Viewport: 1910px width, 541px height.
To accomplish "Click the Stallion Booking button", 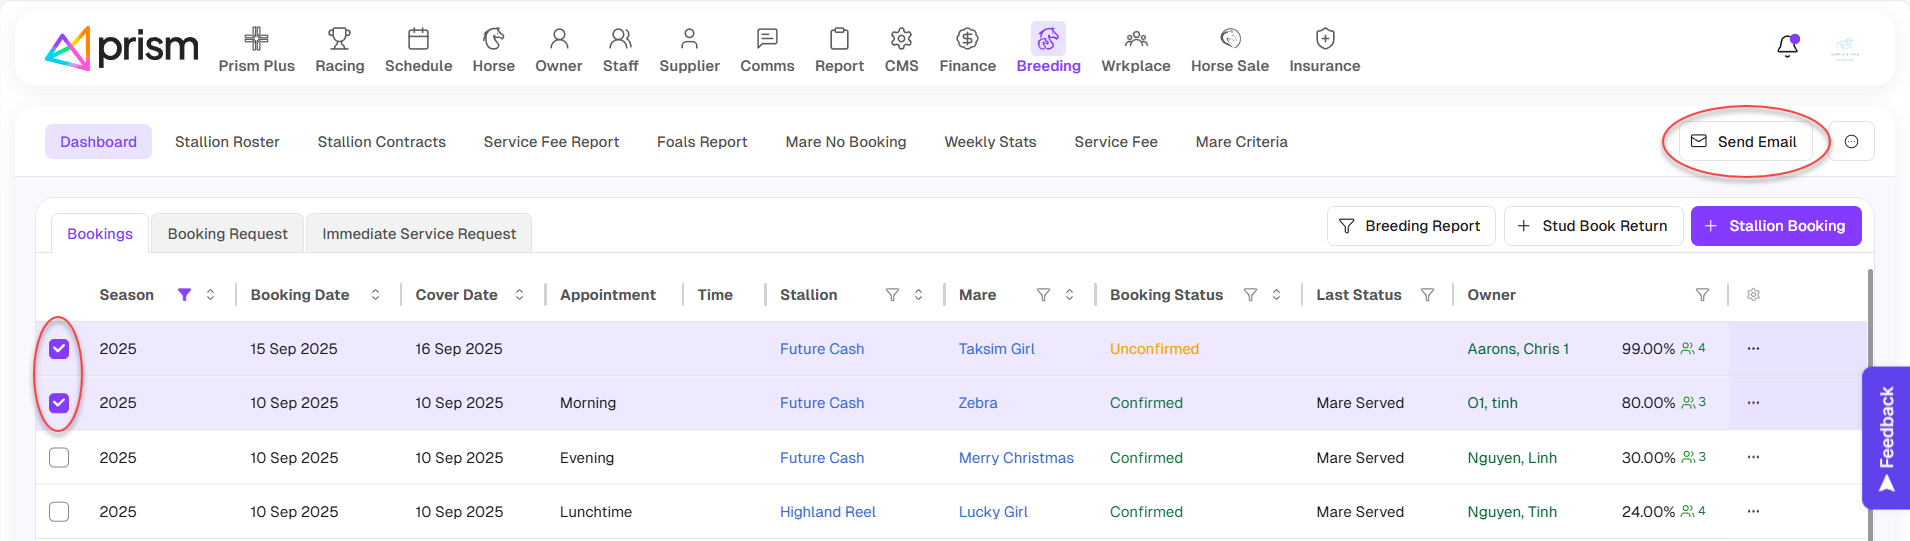I will 1775,226.
